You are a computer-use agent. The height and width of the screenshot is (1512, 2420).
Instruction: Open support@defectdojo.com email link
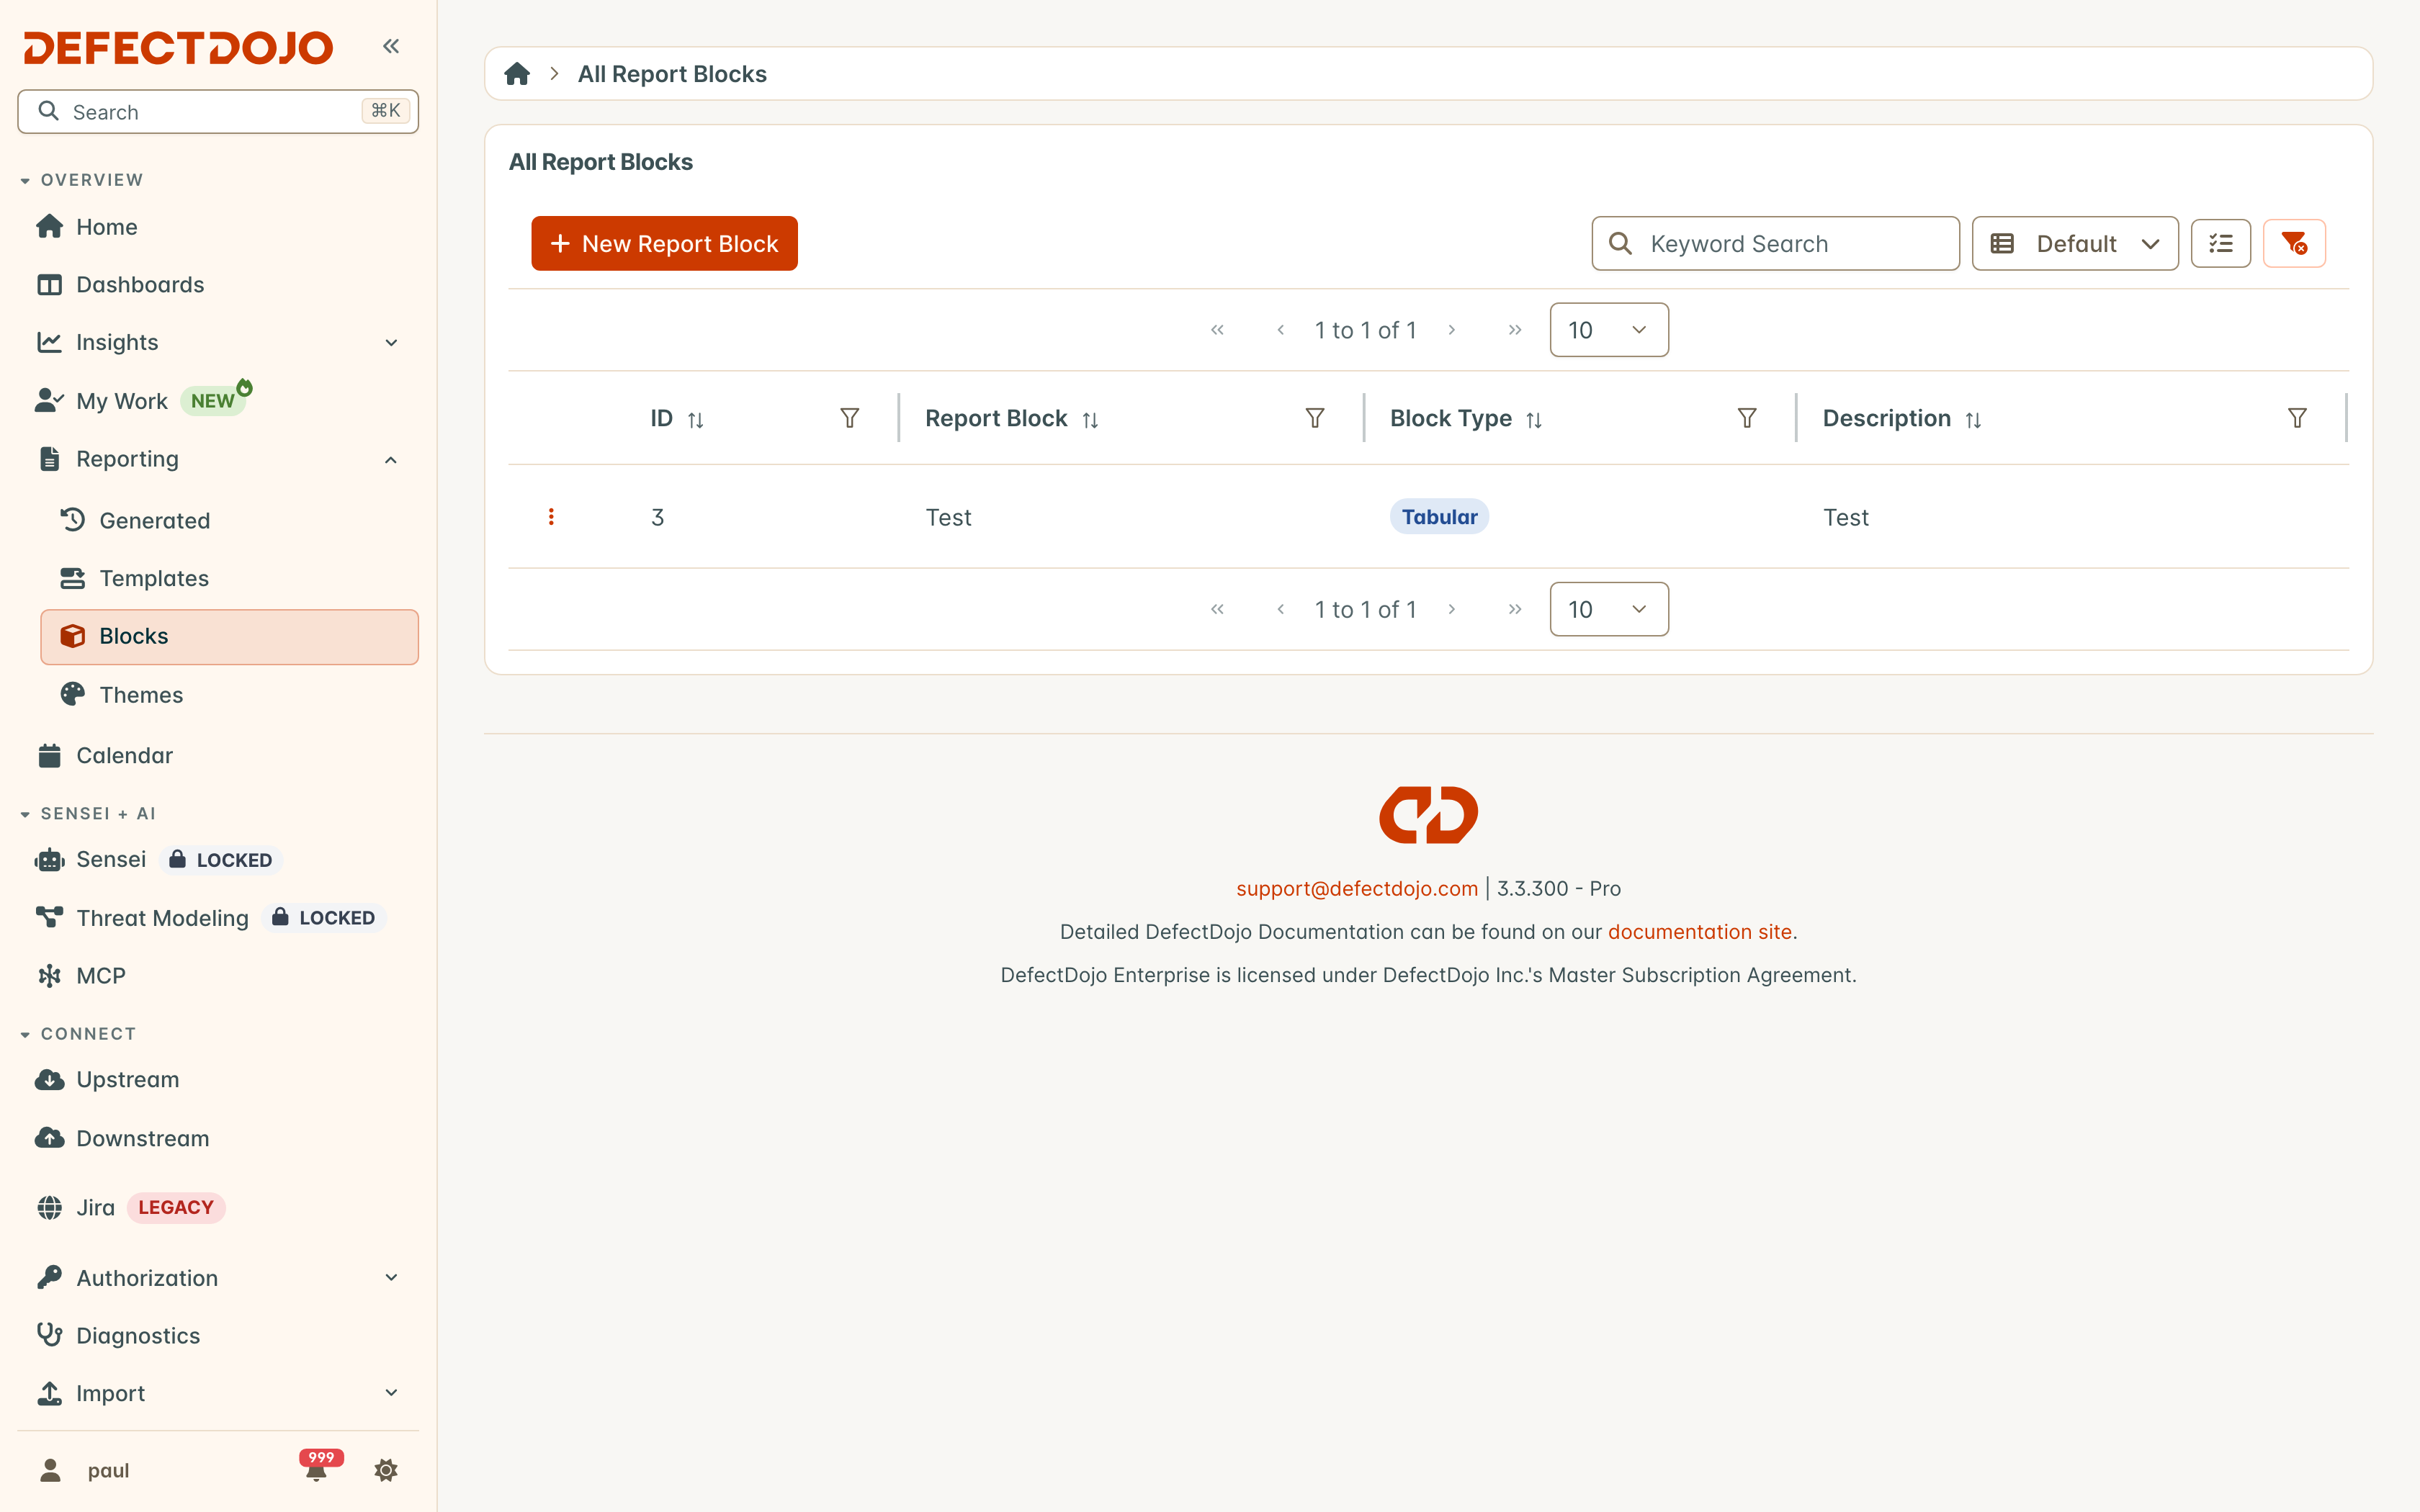pyautogui.click(x=1356, y=888)
